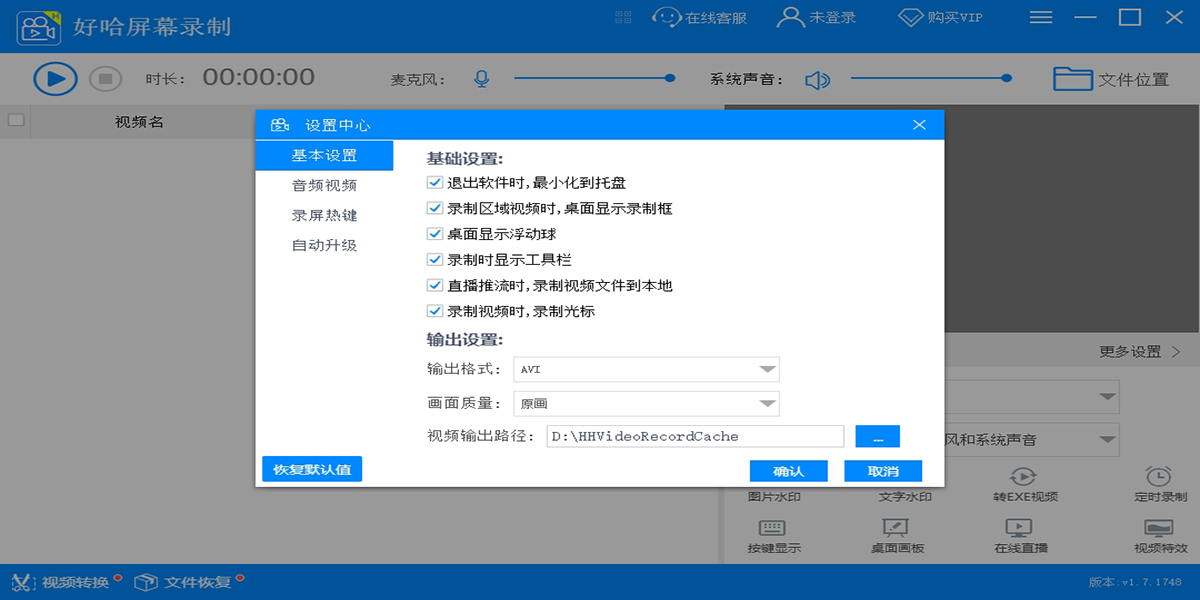1200x600 pixels.
Task: Click the 视频输出路径 input field
Action: (696, 436)
